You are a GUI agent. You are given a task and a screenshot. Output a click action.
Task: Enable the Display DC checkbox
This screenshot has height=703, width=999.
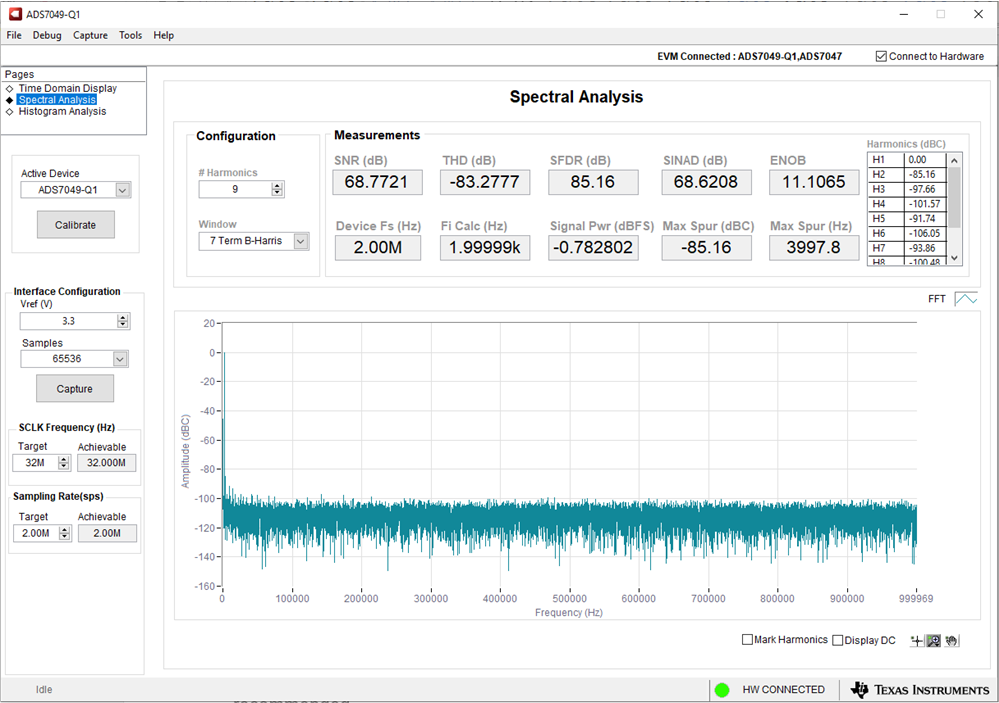838,640
